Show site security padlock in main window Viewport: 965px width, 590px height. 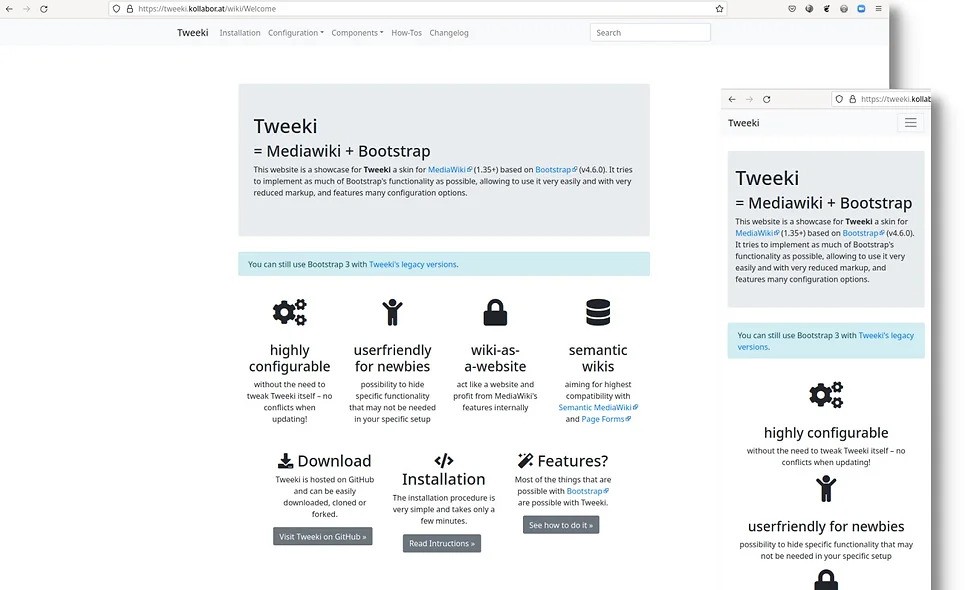[130, 9]
